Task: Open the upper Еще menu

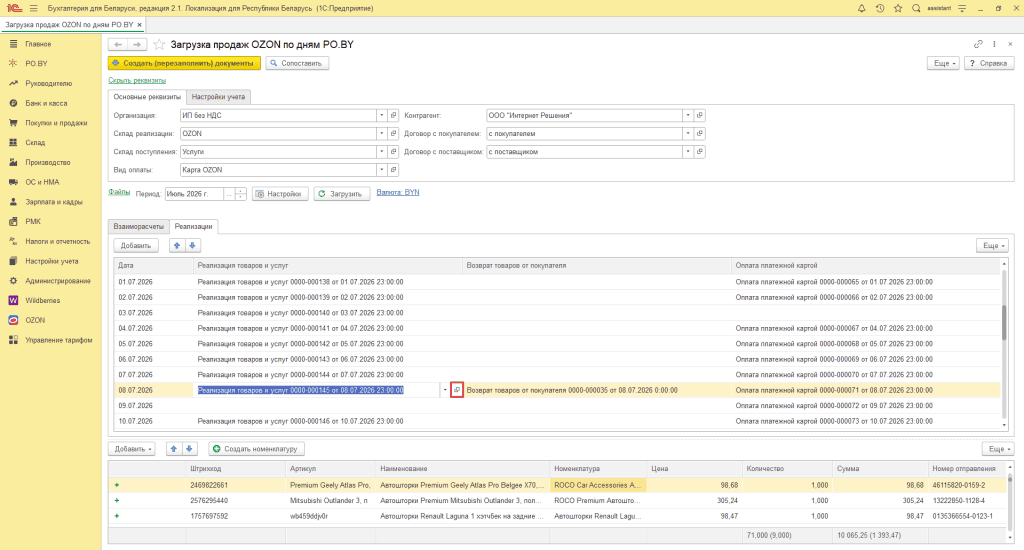Action: [x=944, y=63]
